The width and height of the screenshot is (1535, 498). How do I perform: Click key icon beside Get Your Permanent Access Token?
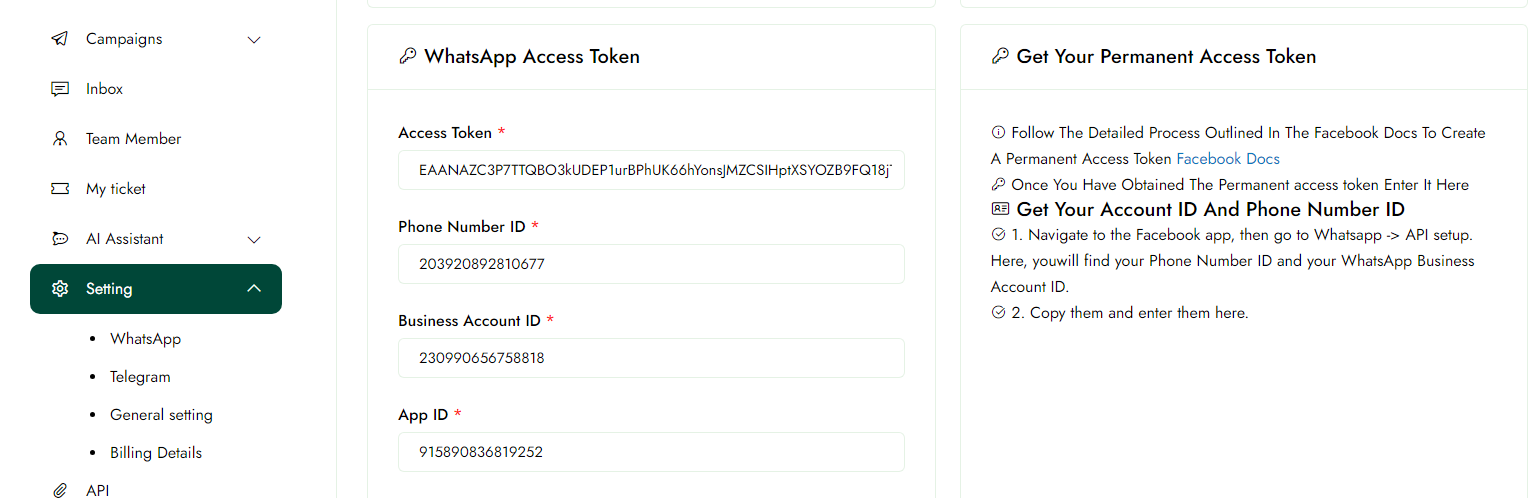point(999,56)
